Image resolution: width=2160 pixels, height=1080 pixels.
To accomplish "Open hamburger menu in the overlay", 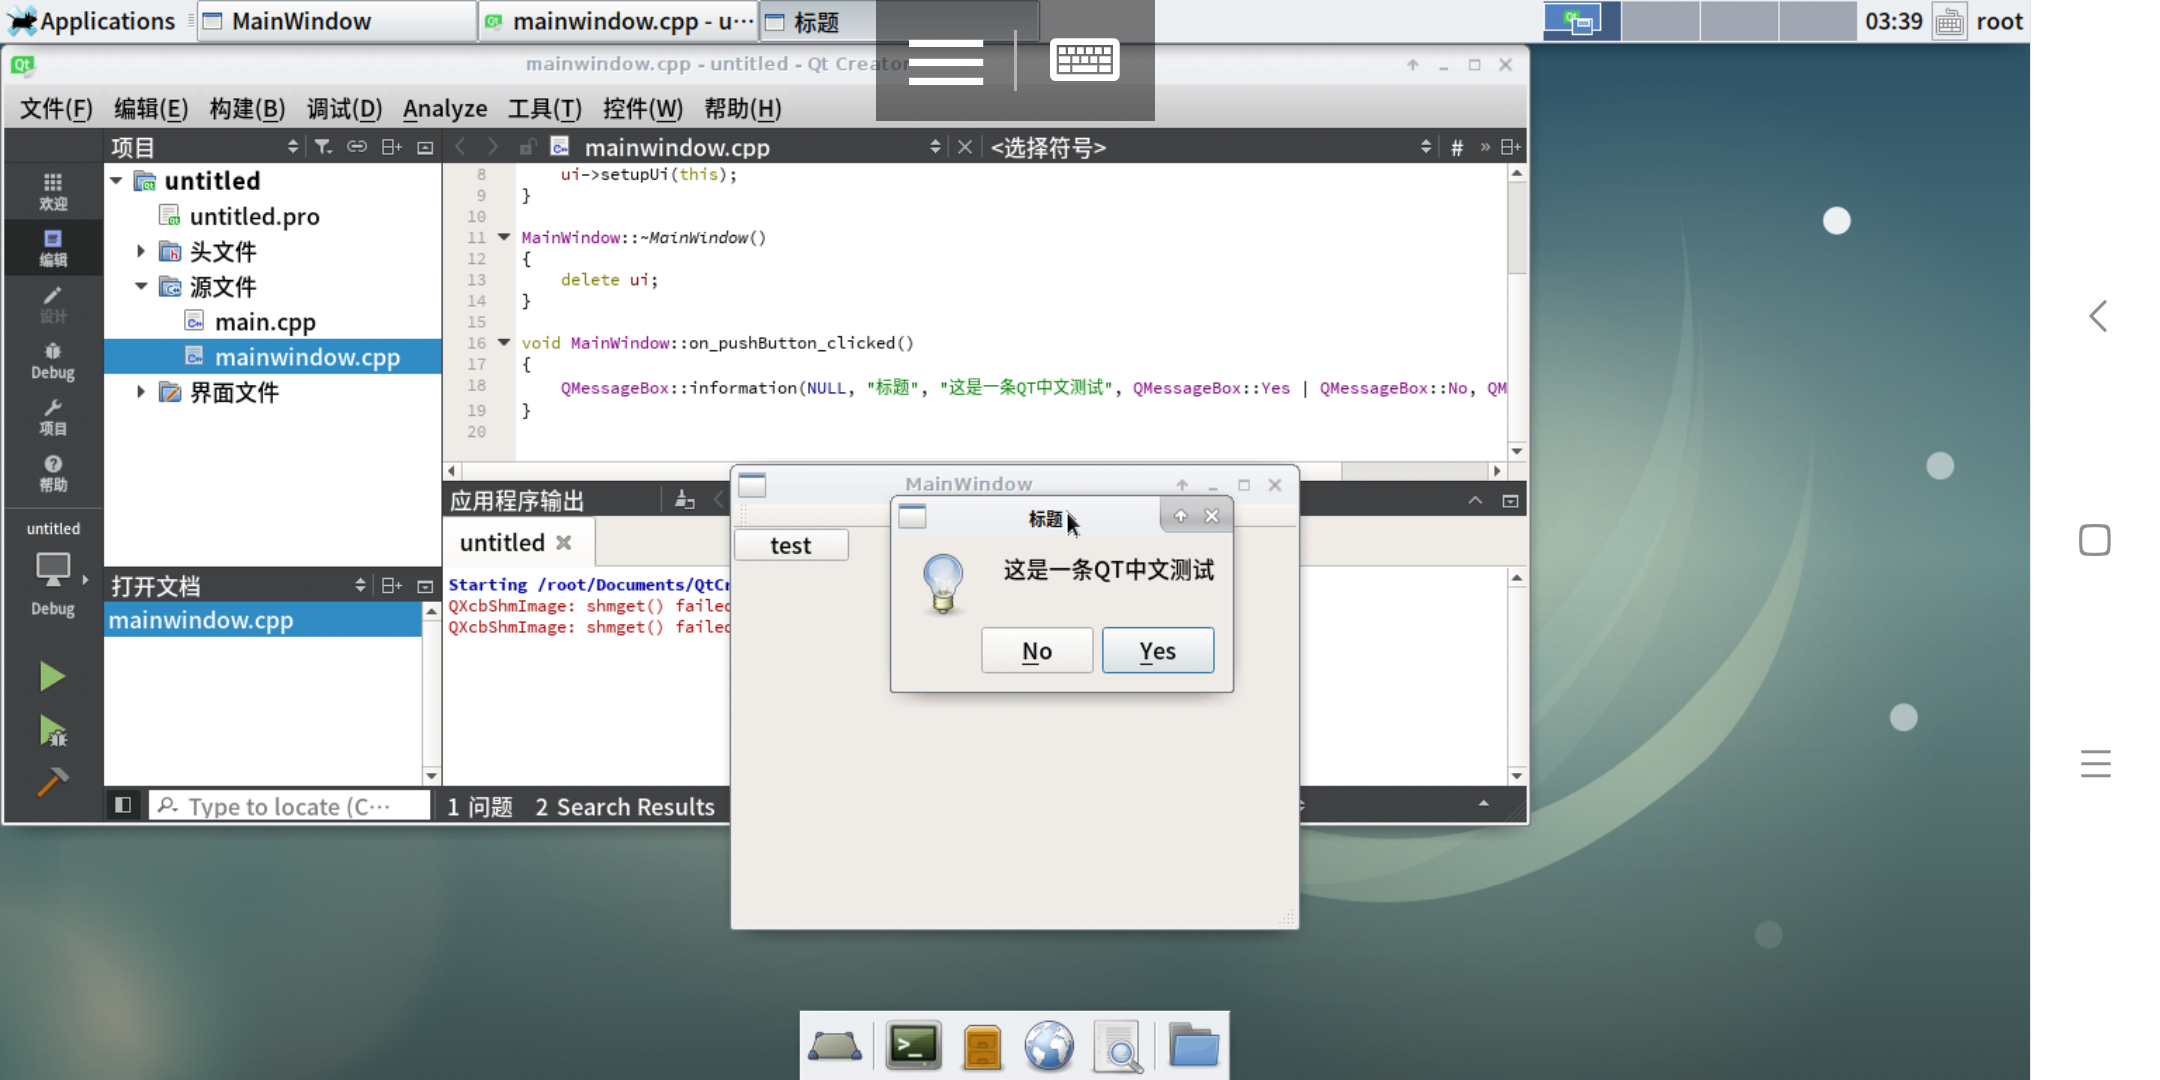I will pos(945,62).
